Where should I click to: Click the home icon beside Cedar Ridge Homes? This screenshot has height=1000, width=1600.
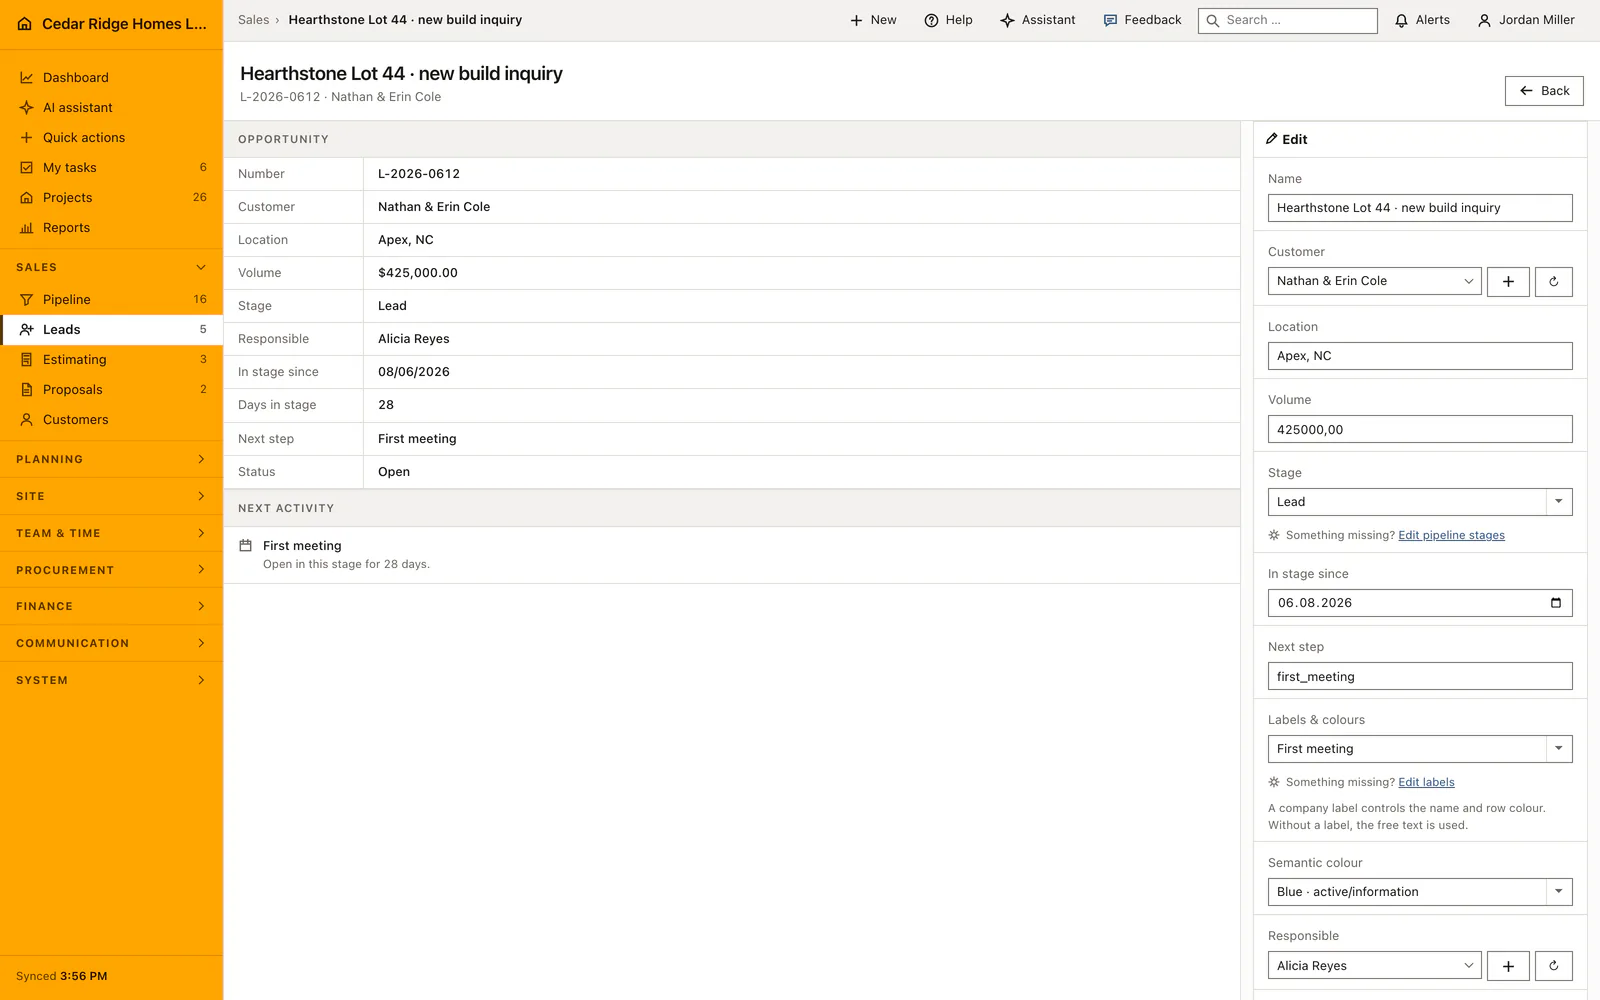25,24
